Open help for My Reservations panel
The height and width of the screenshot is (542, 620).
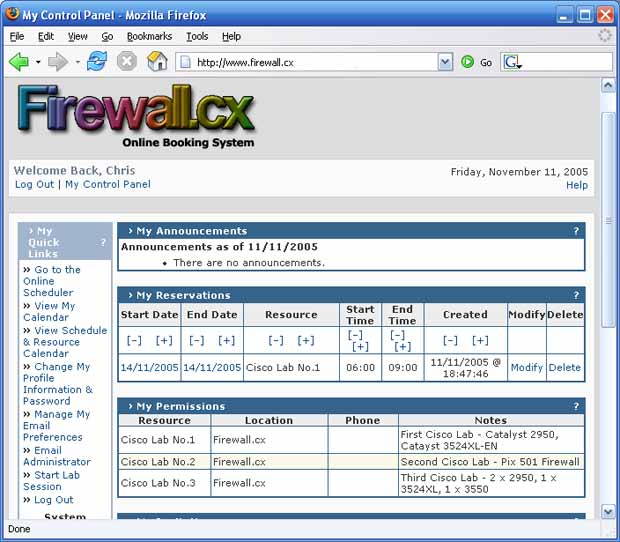[x=576, y=295]
